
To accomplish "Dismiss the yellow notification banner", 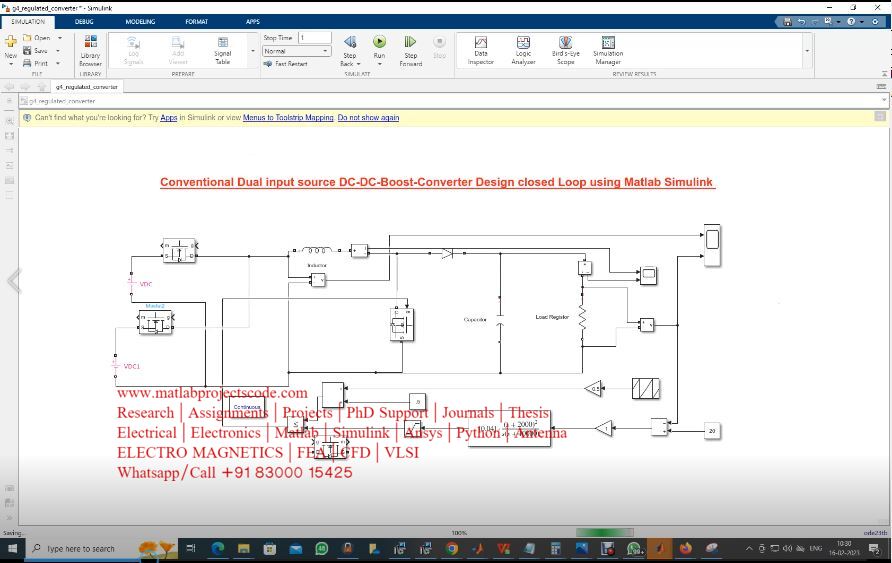I will pyautogui.click(x=880, y=117).
